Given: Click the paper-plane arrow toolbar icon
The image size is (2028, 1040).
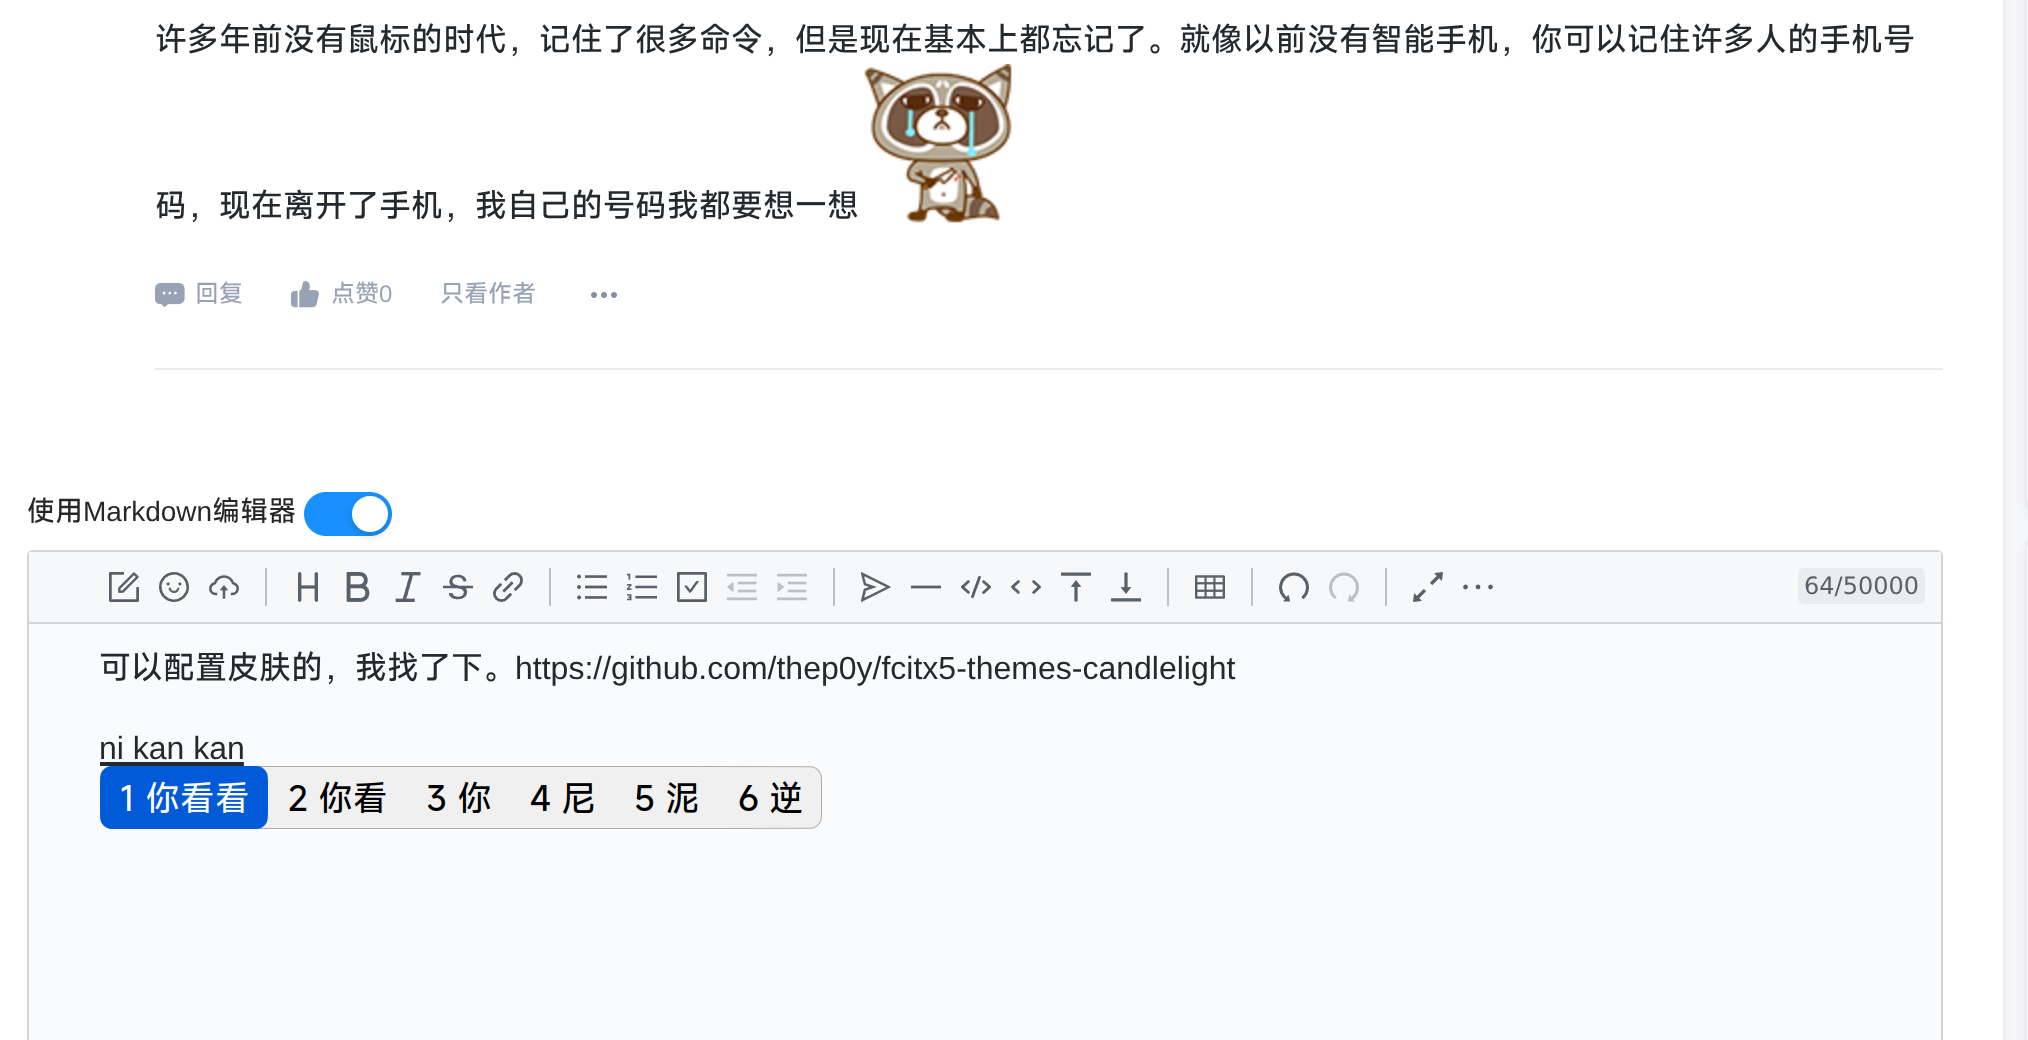Looking at the screenshot, I should (875, 587).
